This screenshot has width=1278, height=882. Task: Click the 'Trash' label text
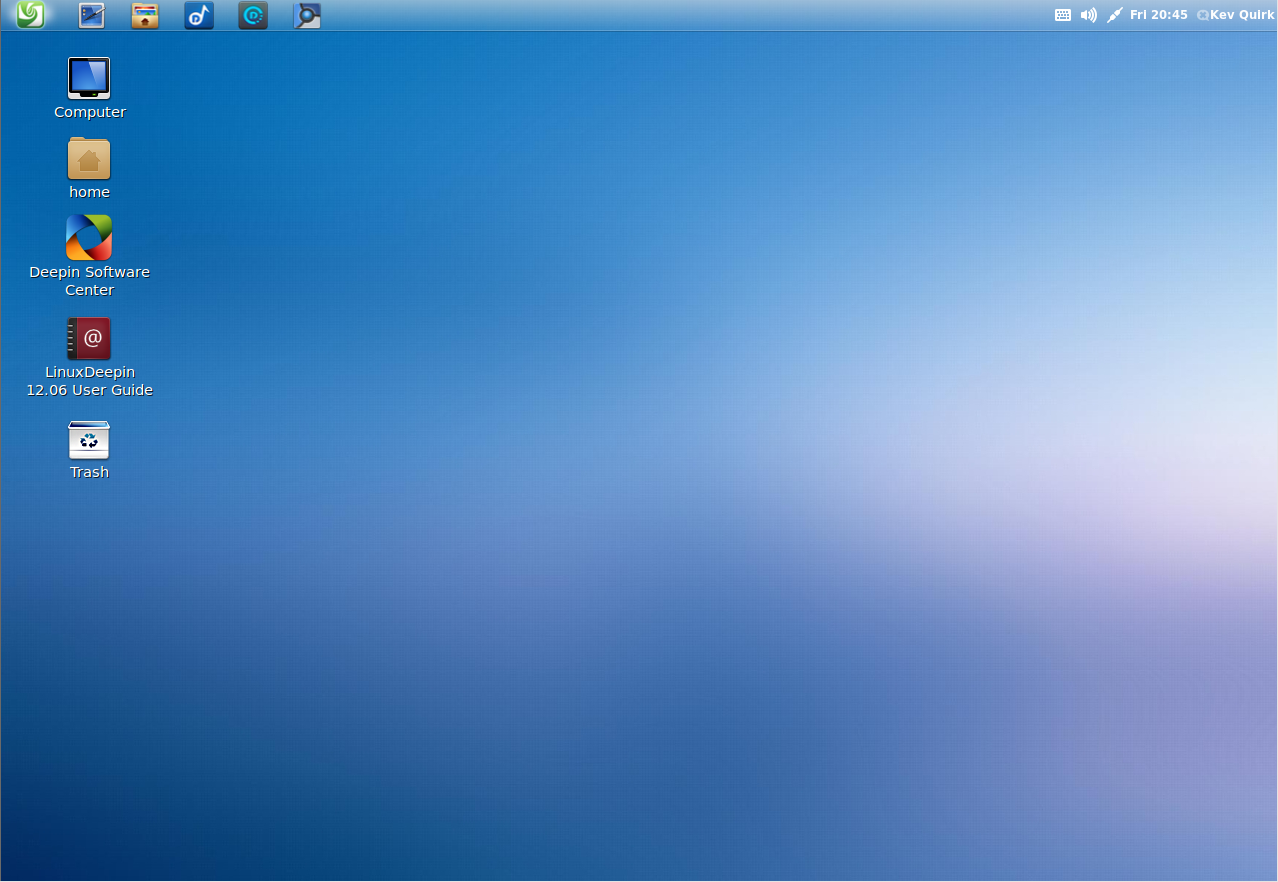click(x=89, y=472)
